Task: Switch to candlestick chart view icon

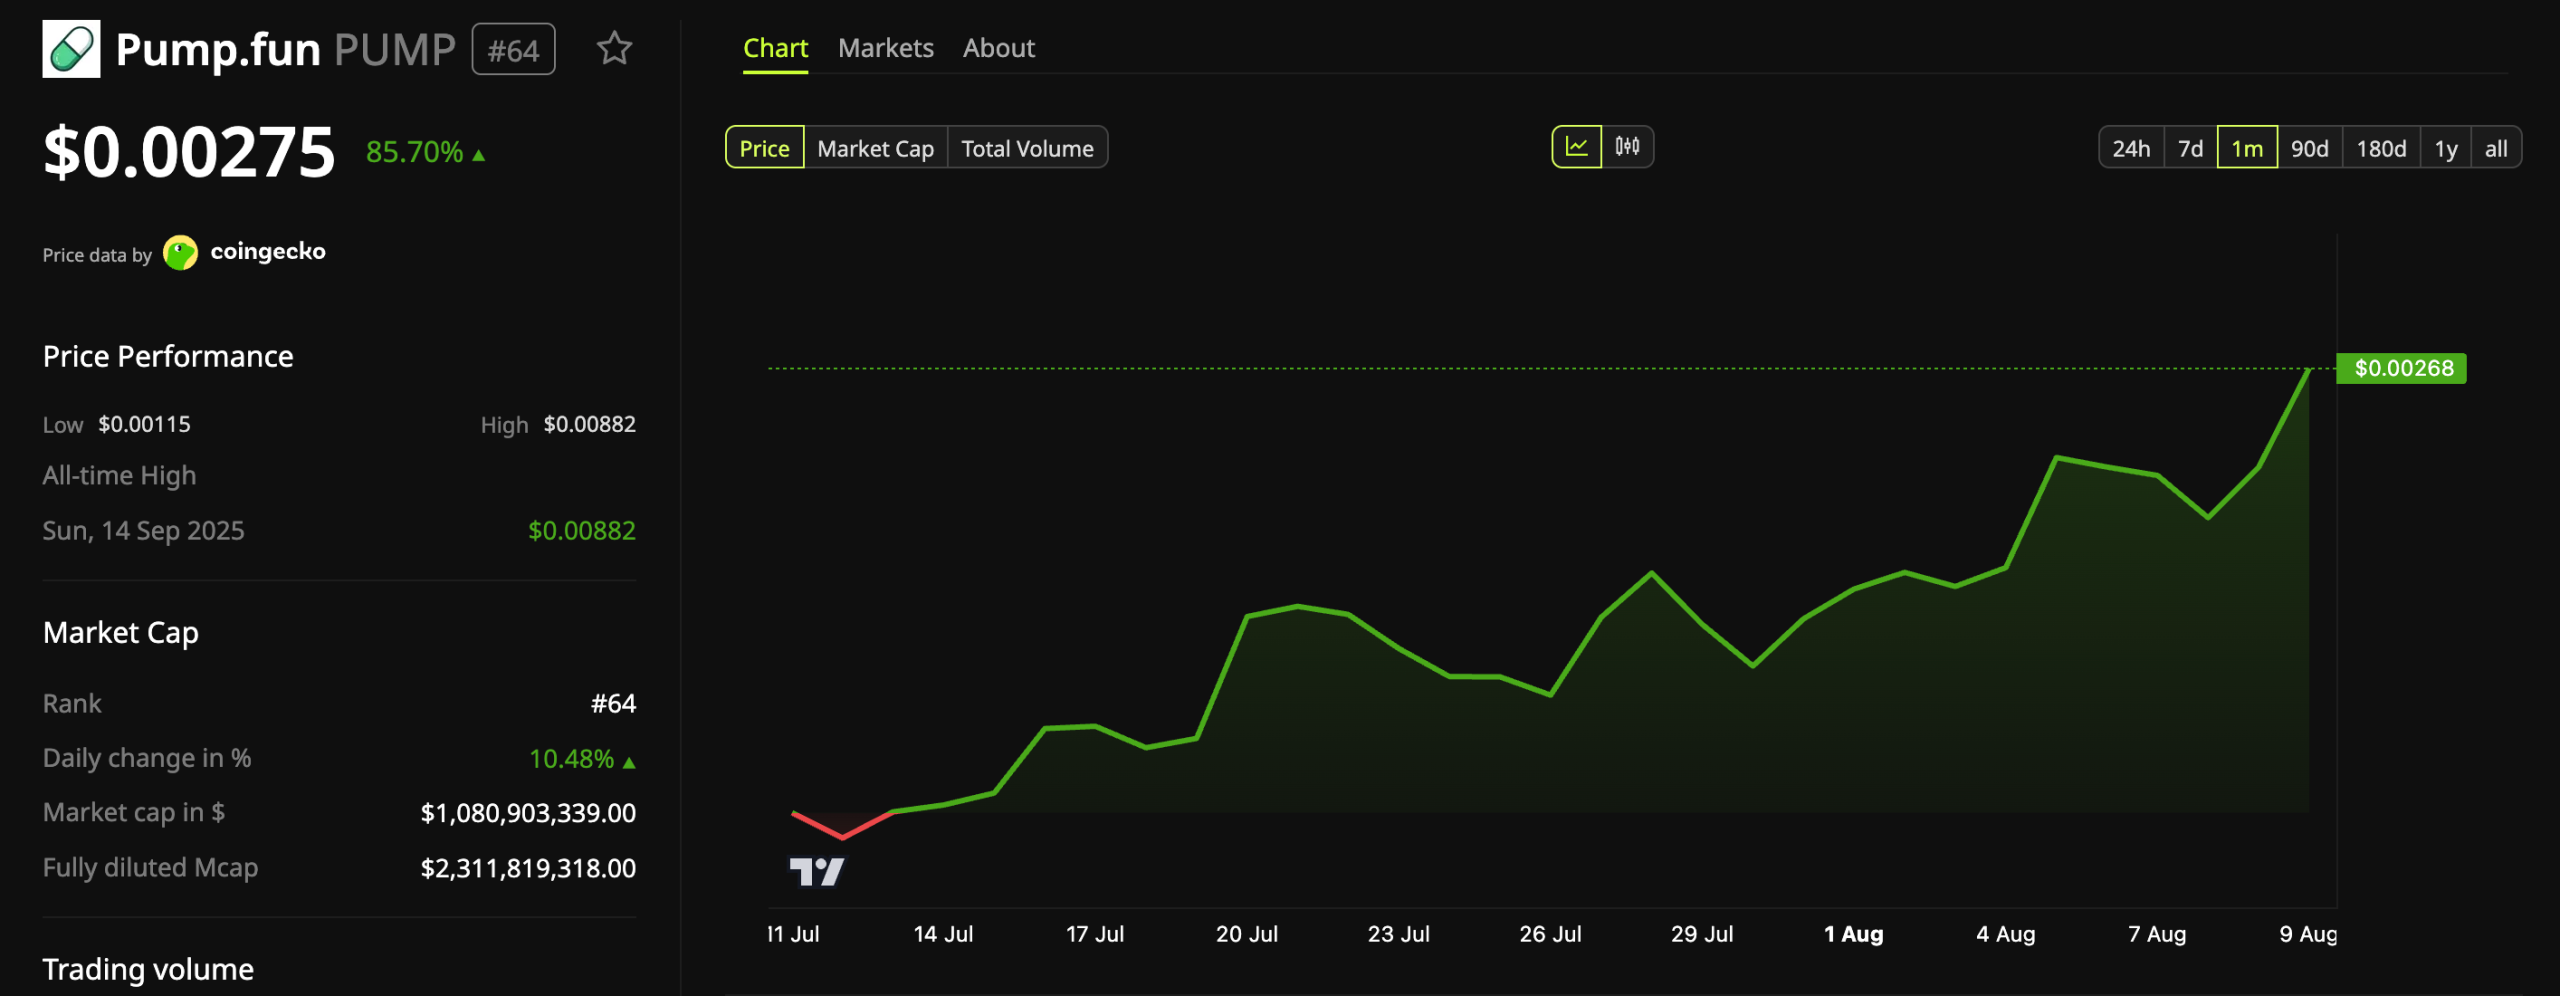Action: click(1628, 147)
